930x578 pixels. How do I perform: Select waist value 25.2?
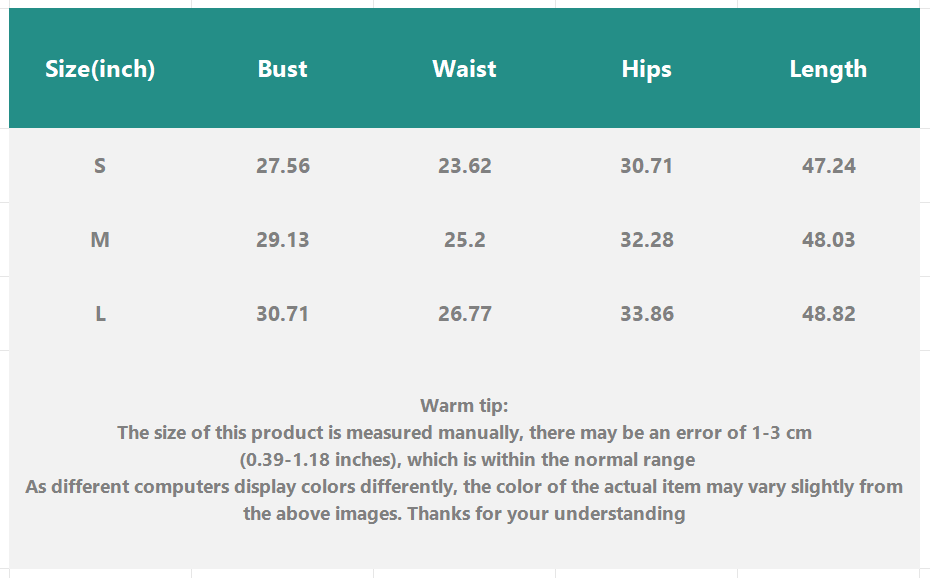(x=465, y=240)
